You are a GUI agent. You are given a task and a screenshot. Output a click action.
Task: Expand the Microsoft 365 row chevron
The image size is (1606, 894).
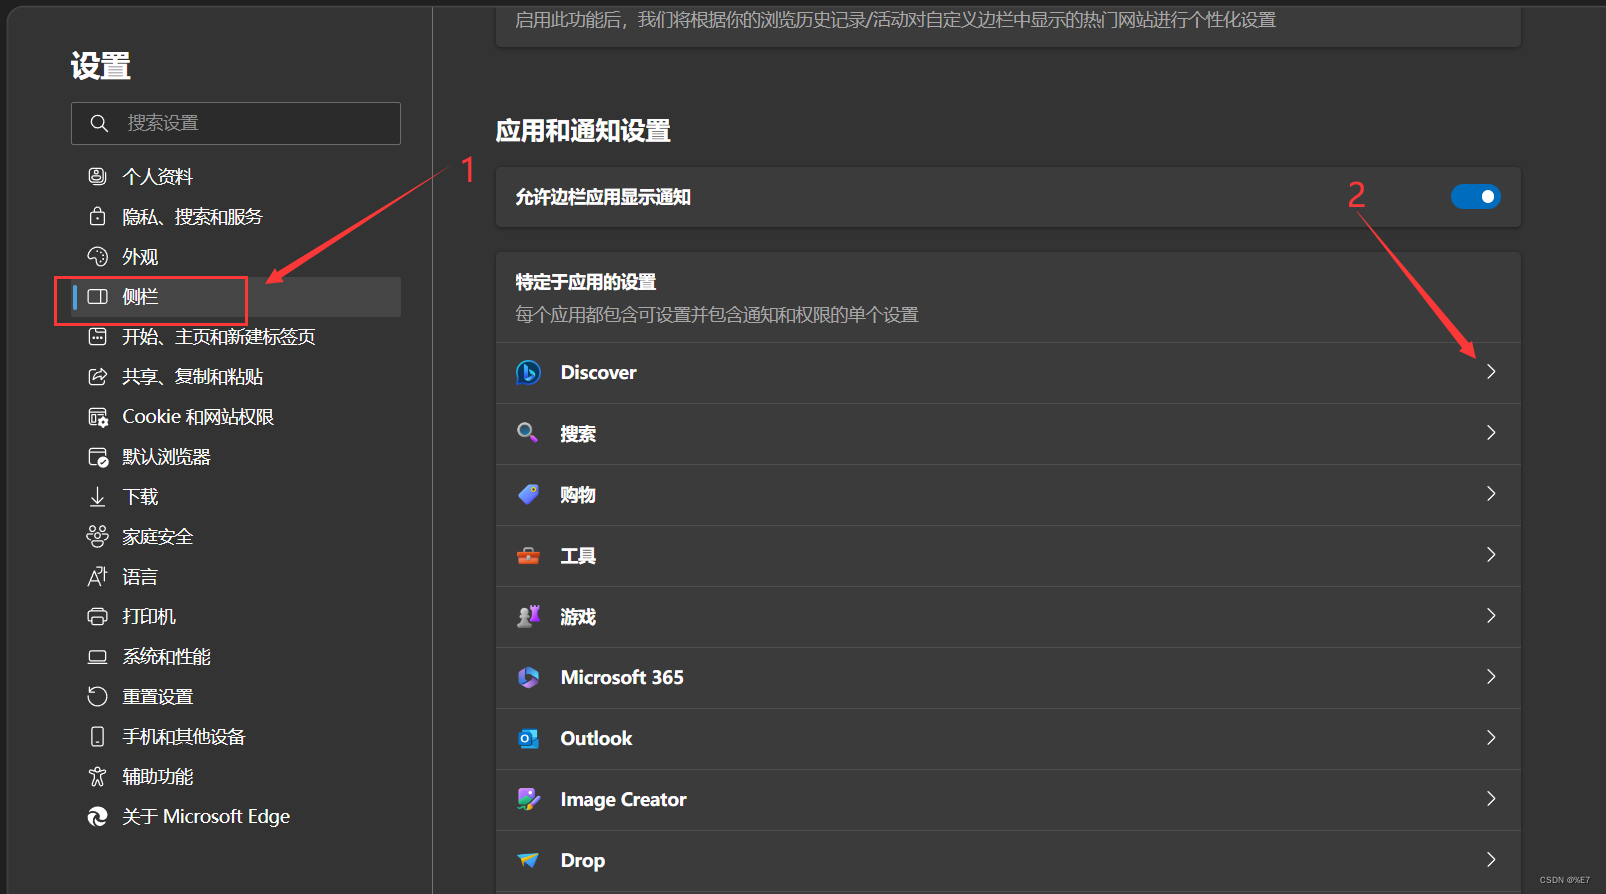[1491, 677]
